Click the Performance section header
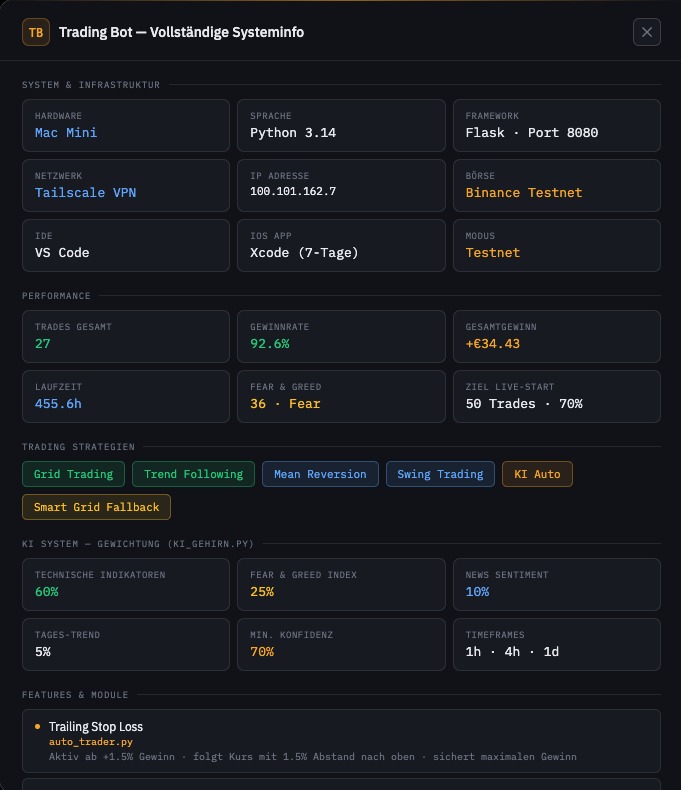681x790 pixels. pyautogui.click(x=56, y=296)
